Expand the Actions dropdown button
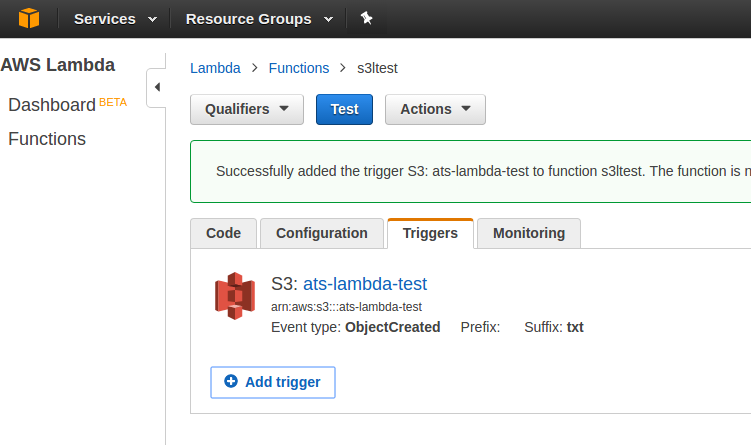The width and height of the screenshot is (751, 445). pyautogui.click(x=435, y=109)
